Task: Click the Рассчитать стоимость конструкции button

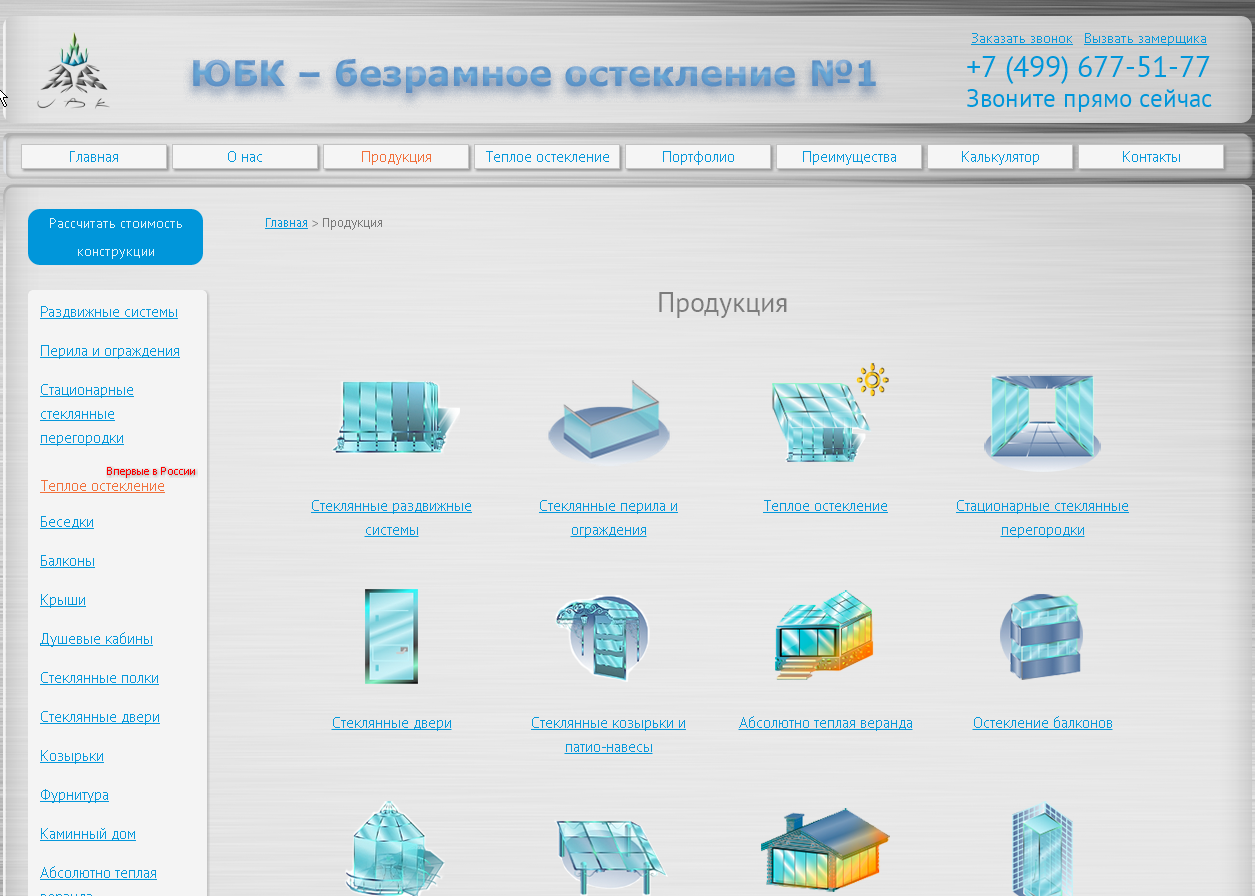Action: pos(115,237)
